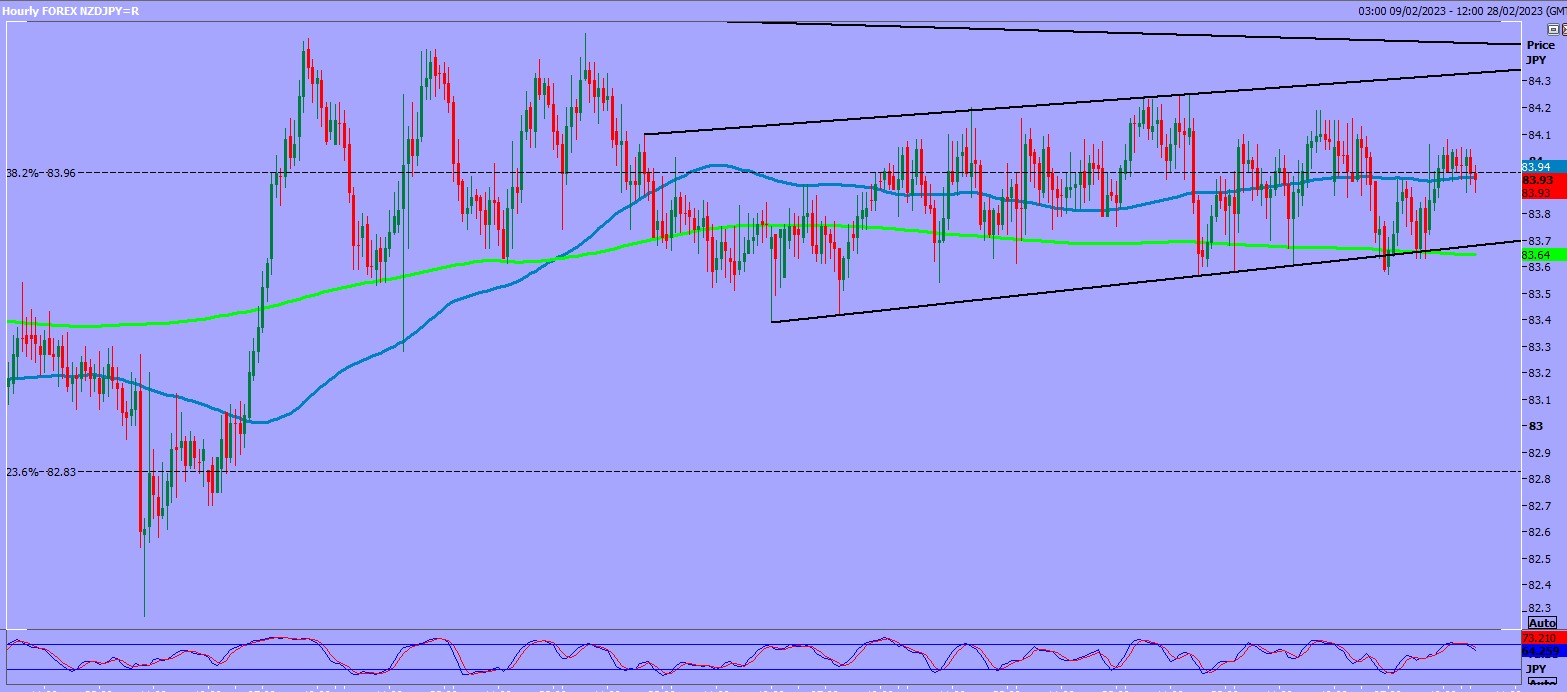Click the Hourly FOREX NZDJPY=R chart title

(70, 11)
